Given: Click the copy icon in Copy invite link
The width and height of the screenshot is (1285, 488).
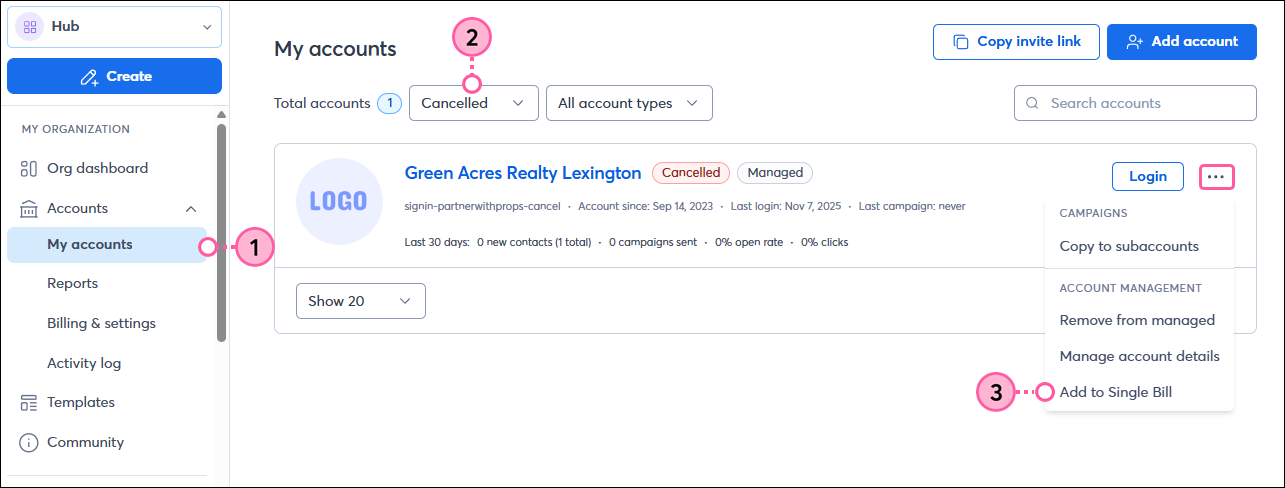Looking at the screenshot, I should pos(961,42).
